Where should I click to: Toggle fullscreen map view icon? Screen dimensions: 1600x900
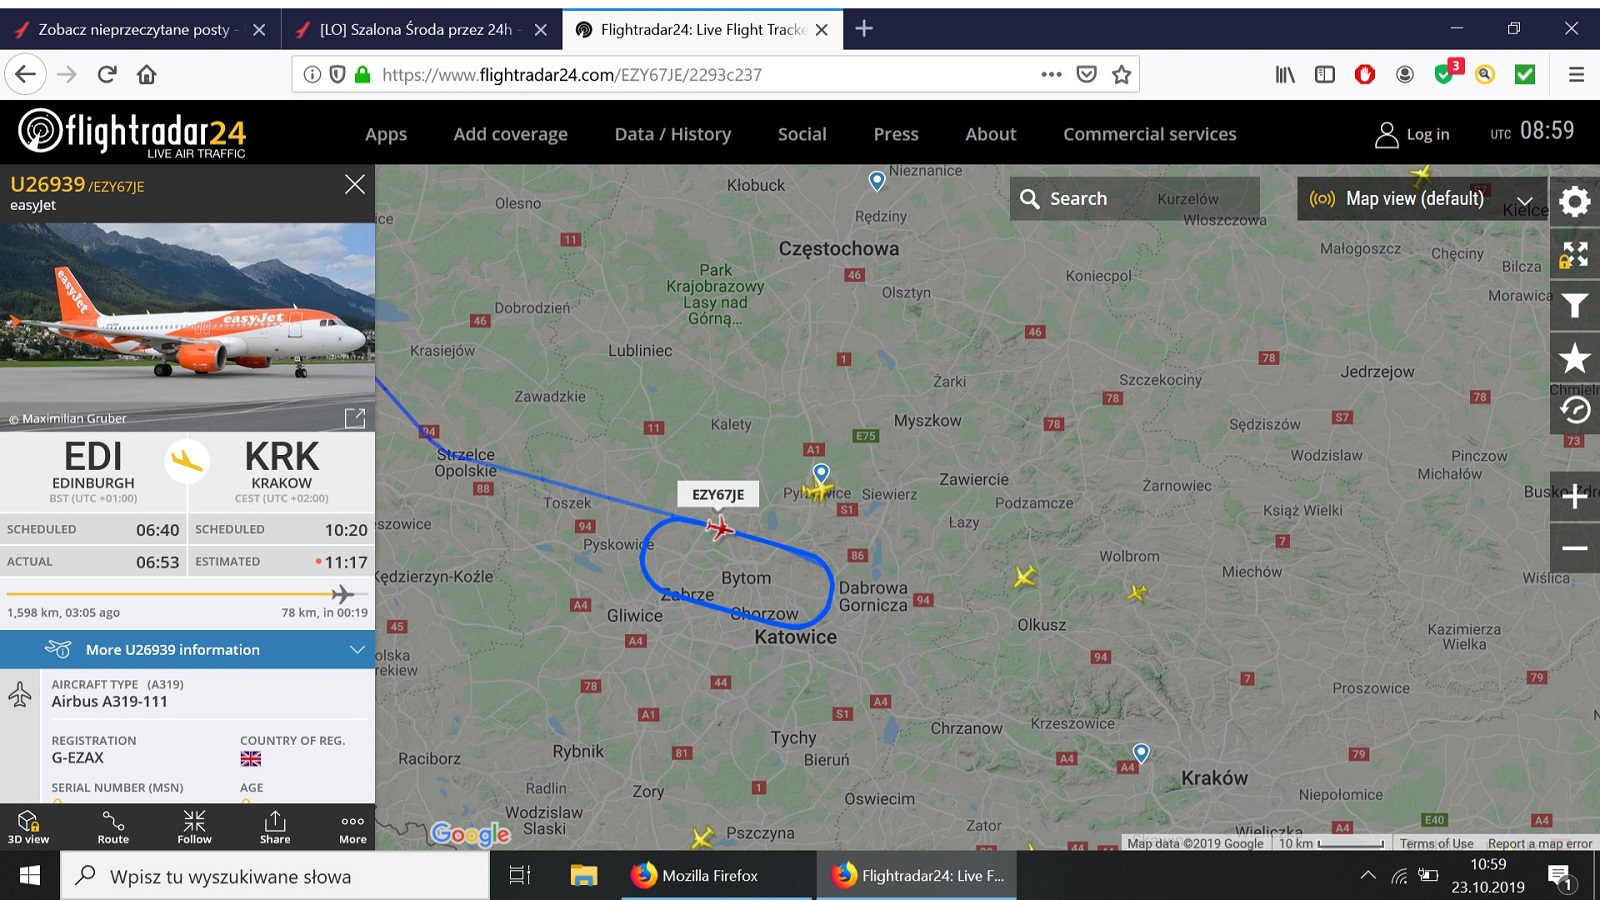coord(1575,254)
